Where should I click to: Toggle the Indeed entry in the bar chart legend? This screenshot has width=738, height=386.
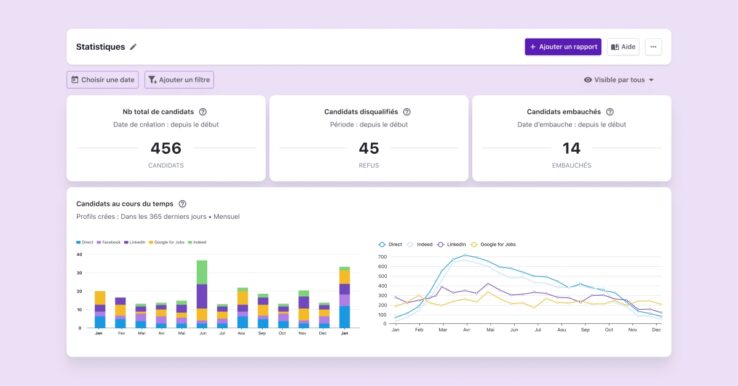pos(197,242)
